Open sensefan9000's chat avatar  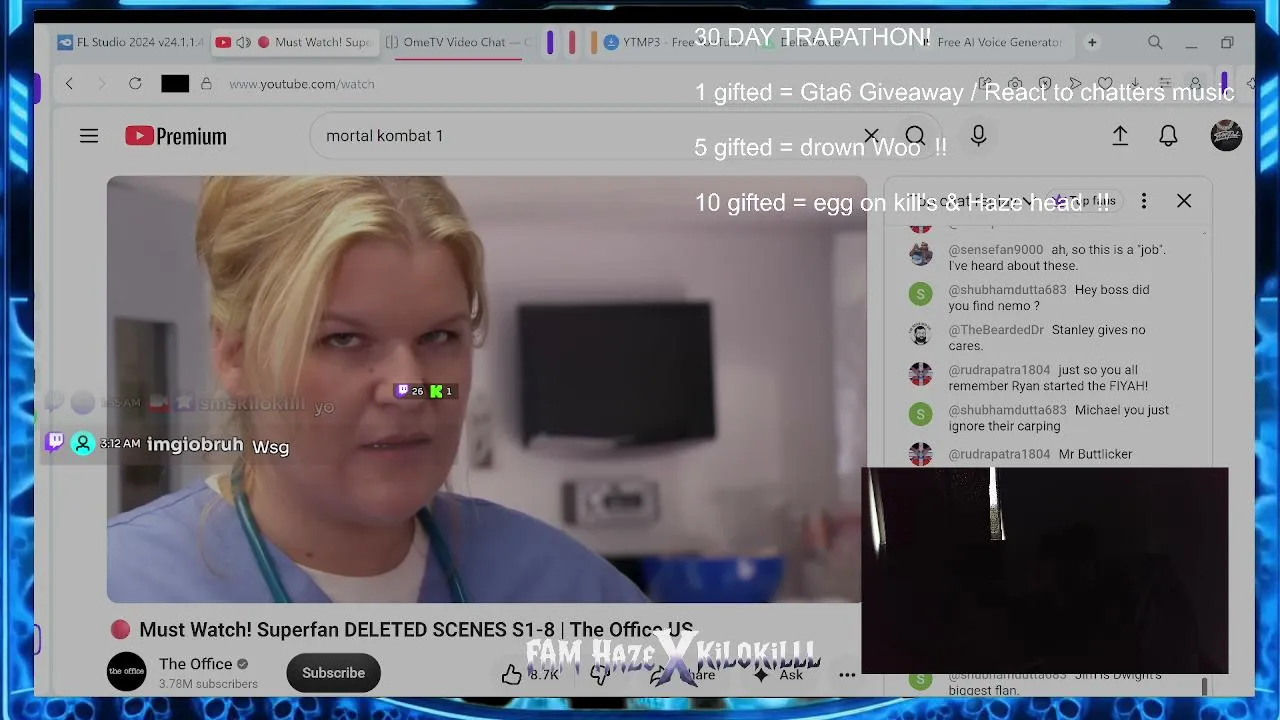coord(920,254)
